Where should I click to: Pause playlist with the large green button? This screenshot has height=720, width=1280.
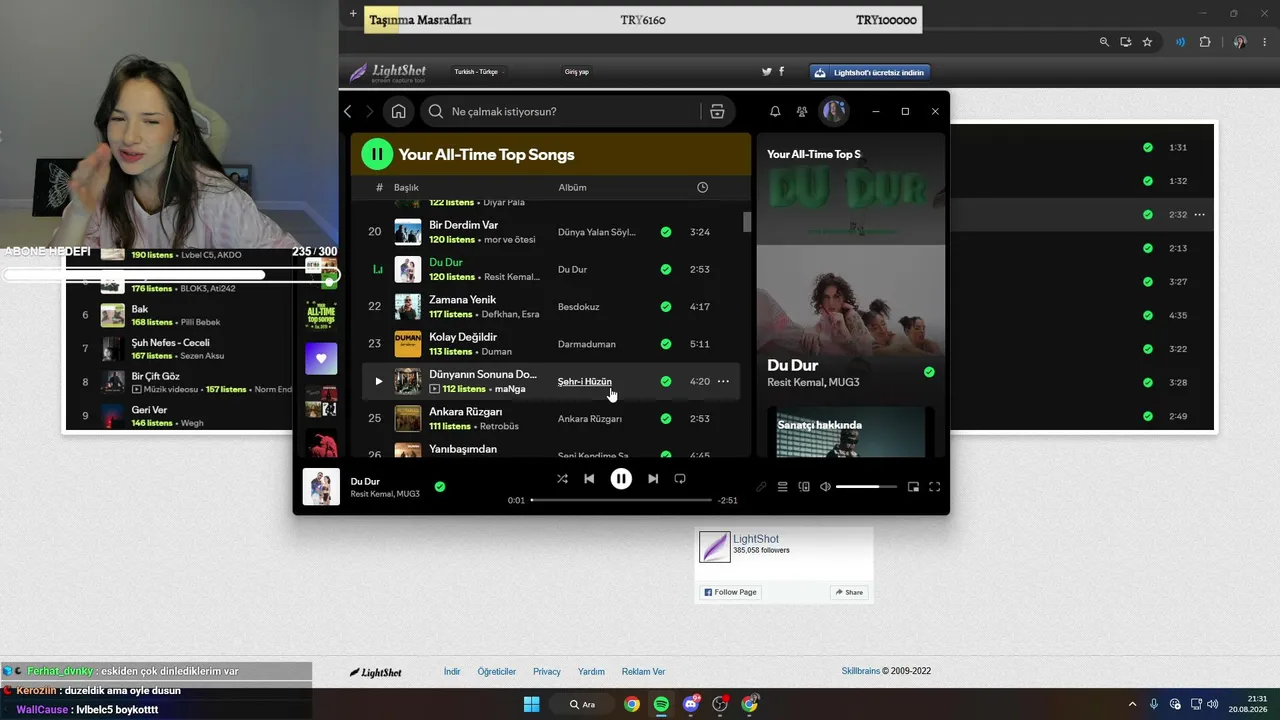coord(377,154)
